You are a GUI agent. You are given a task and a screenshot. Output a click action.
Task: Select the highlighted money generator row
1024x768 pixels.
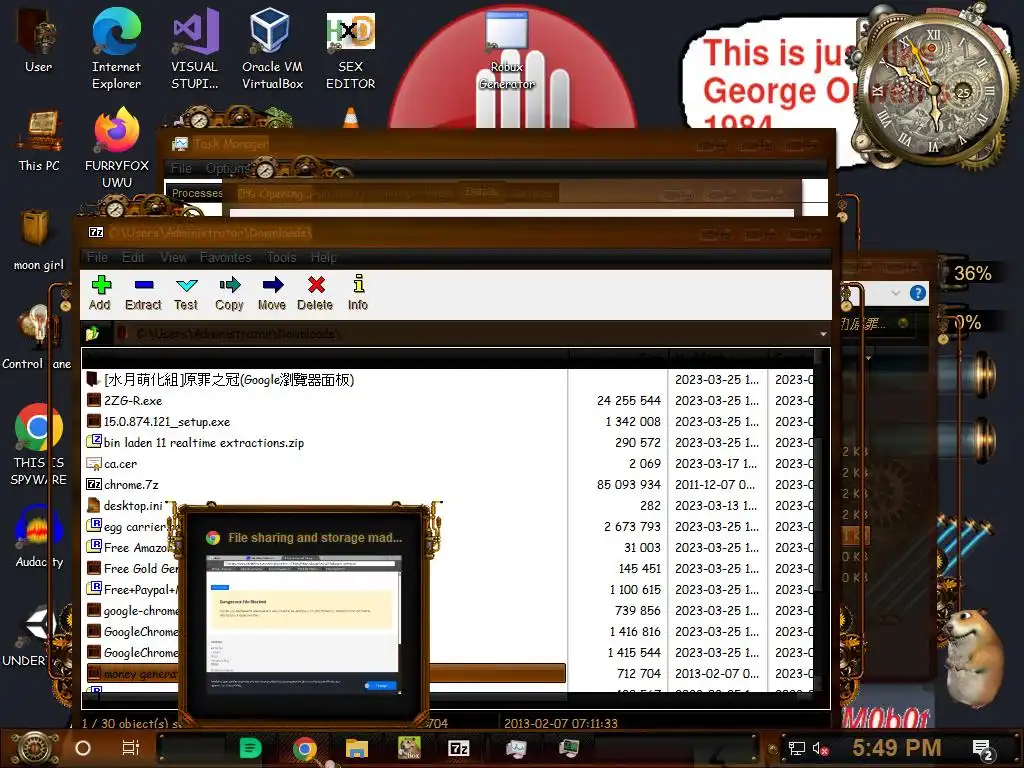(327, 673)
